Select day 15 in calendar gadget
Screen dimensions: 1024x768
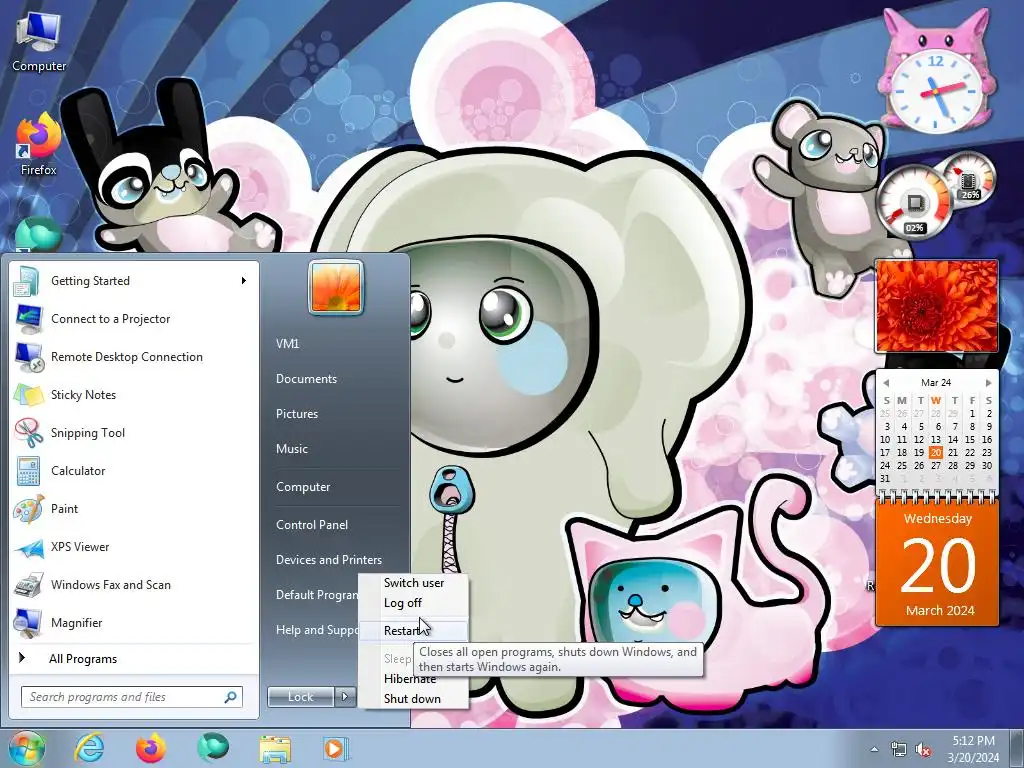970,440
